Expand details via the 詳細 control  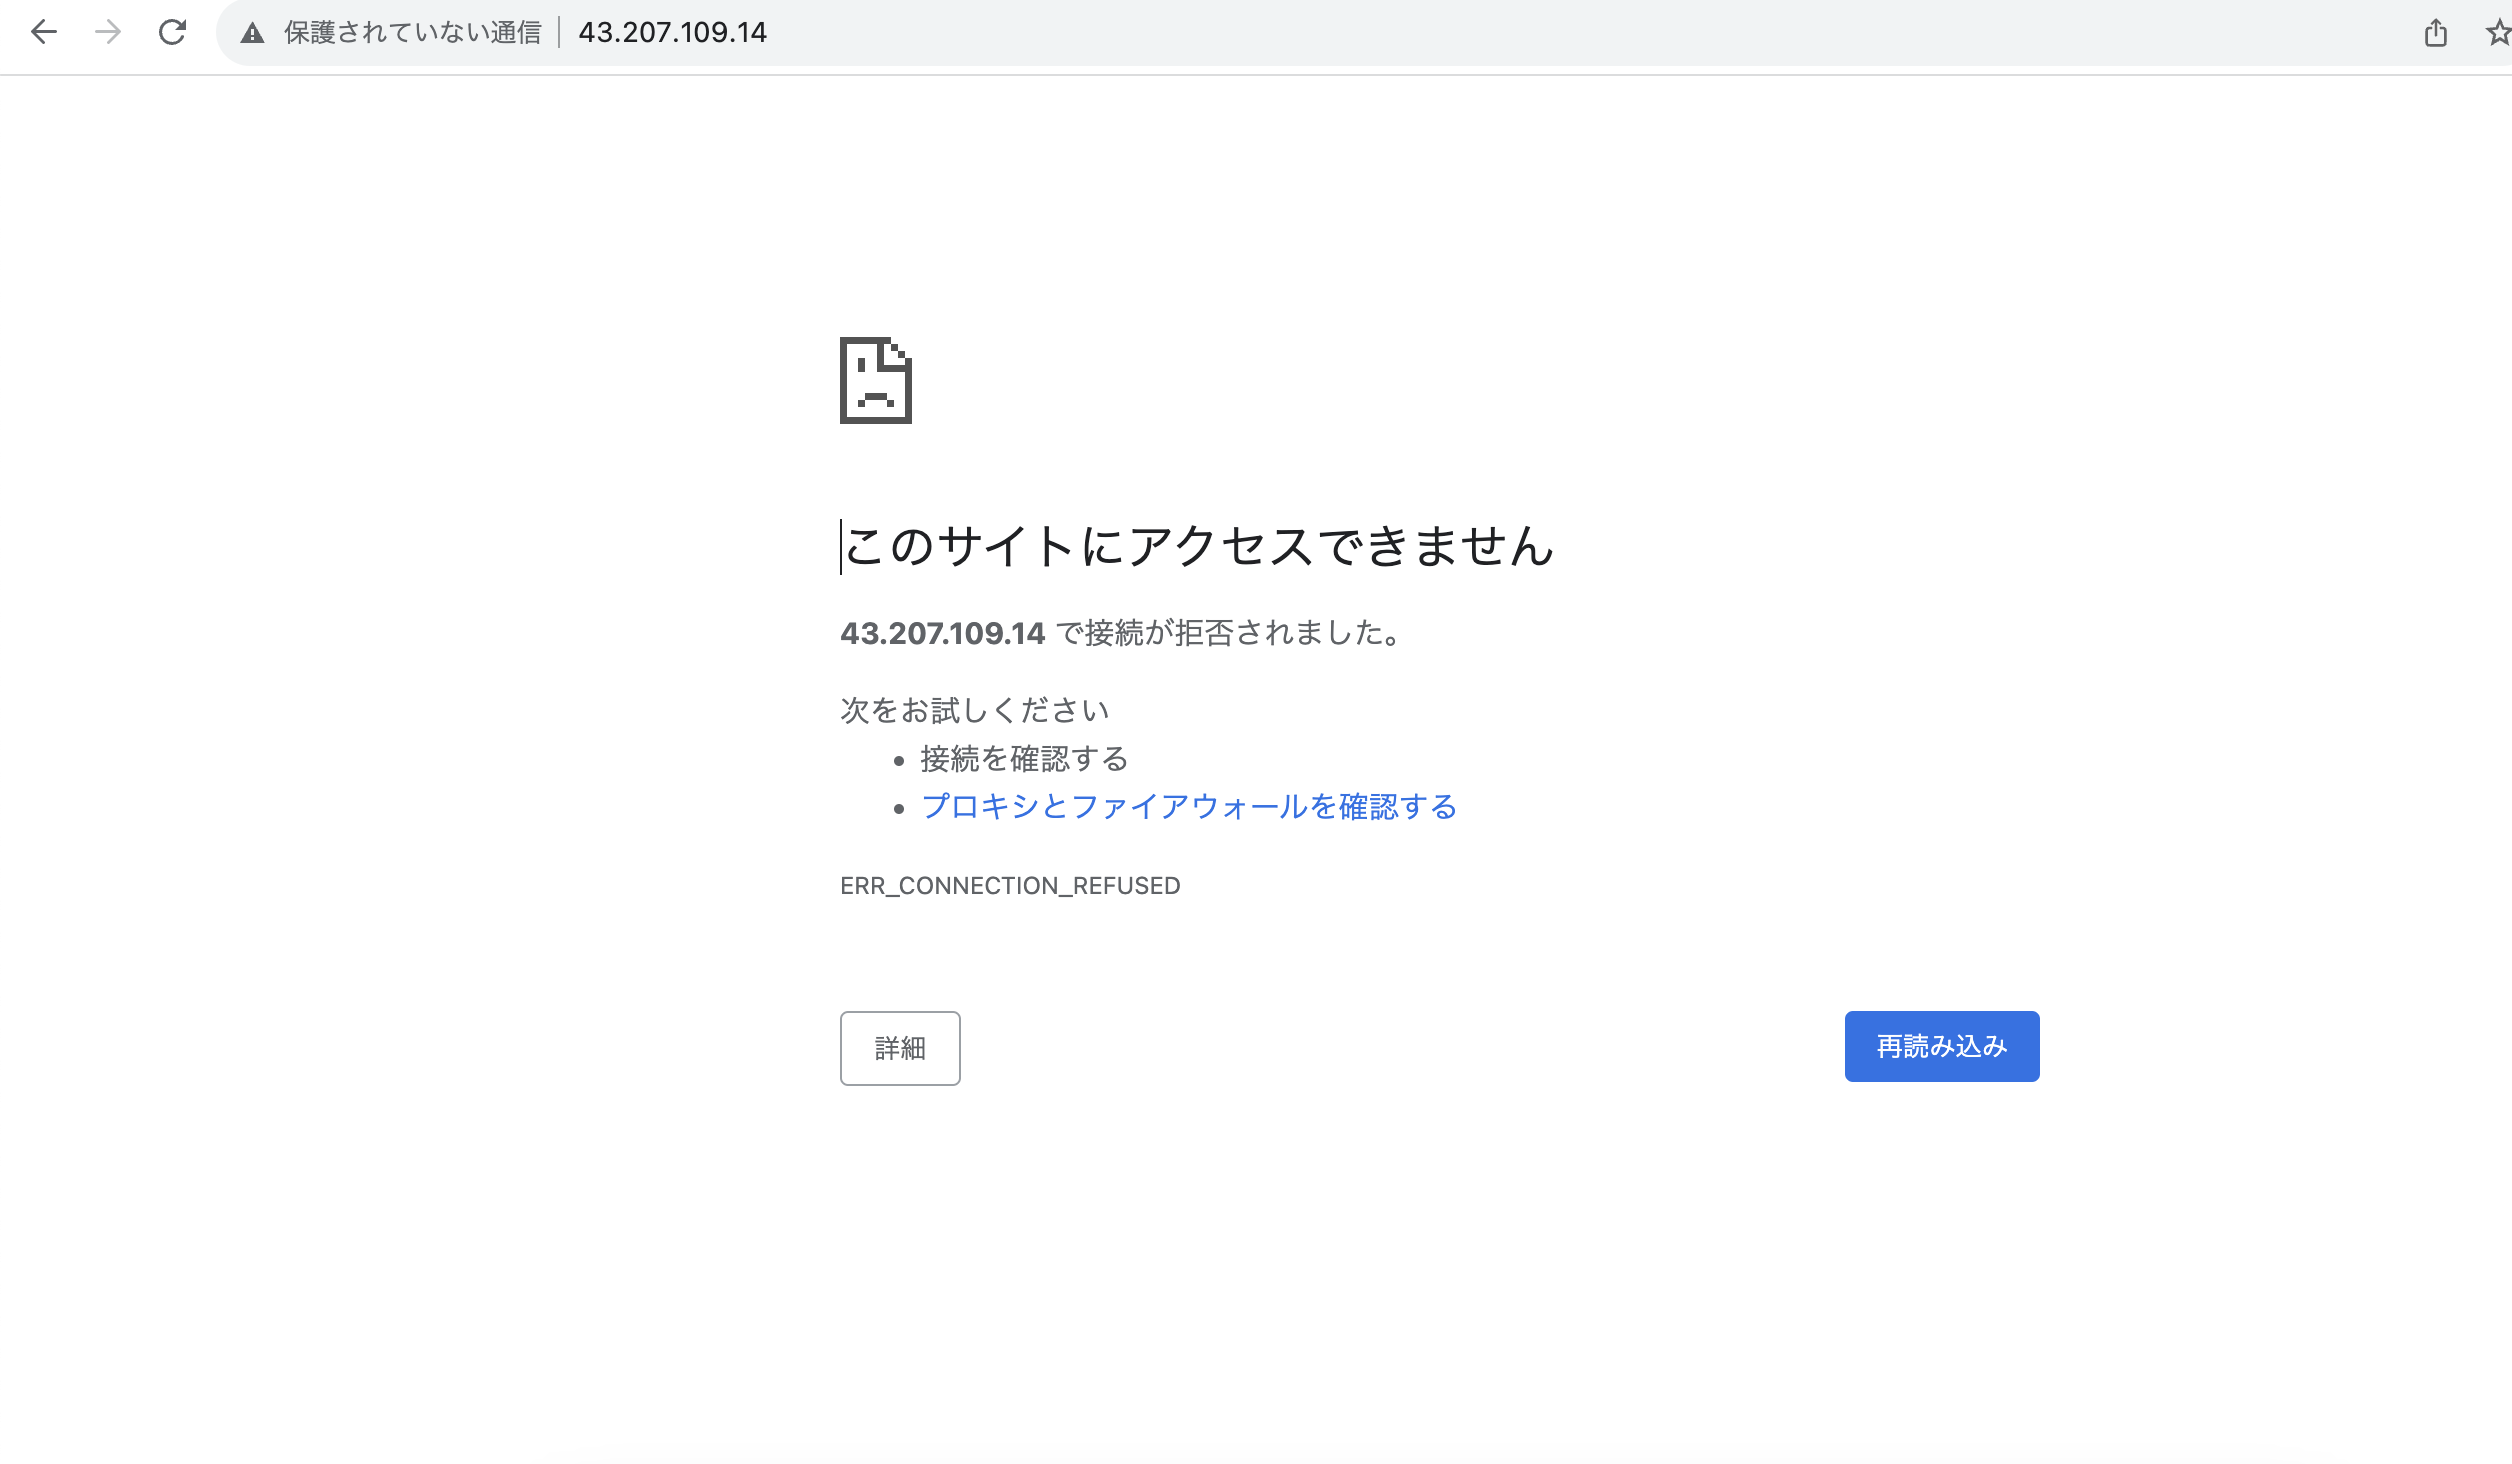[x=899, y=1048]
